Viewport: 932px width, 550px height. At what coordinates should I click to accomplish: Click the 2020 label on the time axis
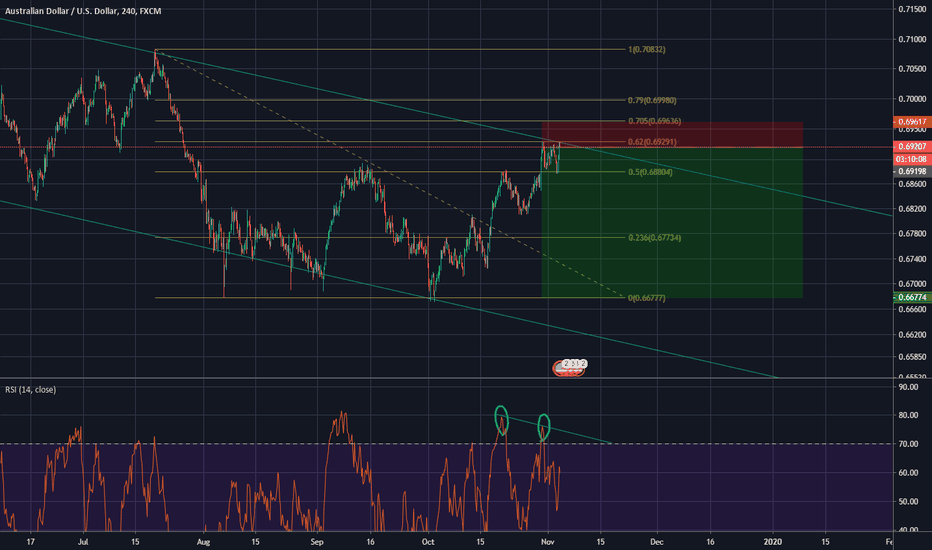(x=773, y=542)
